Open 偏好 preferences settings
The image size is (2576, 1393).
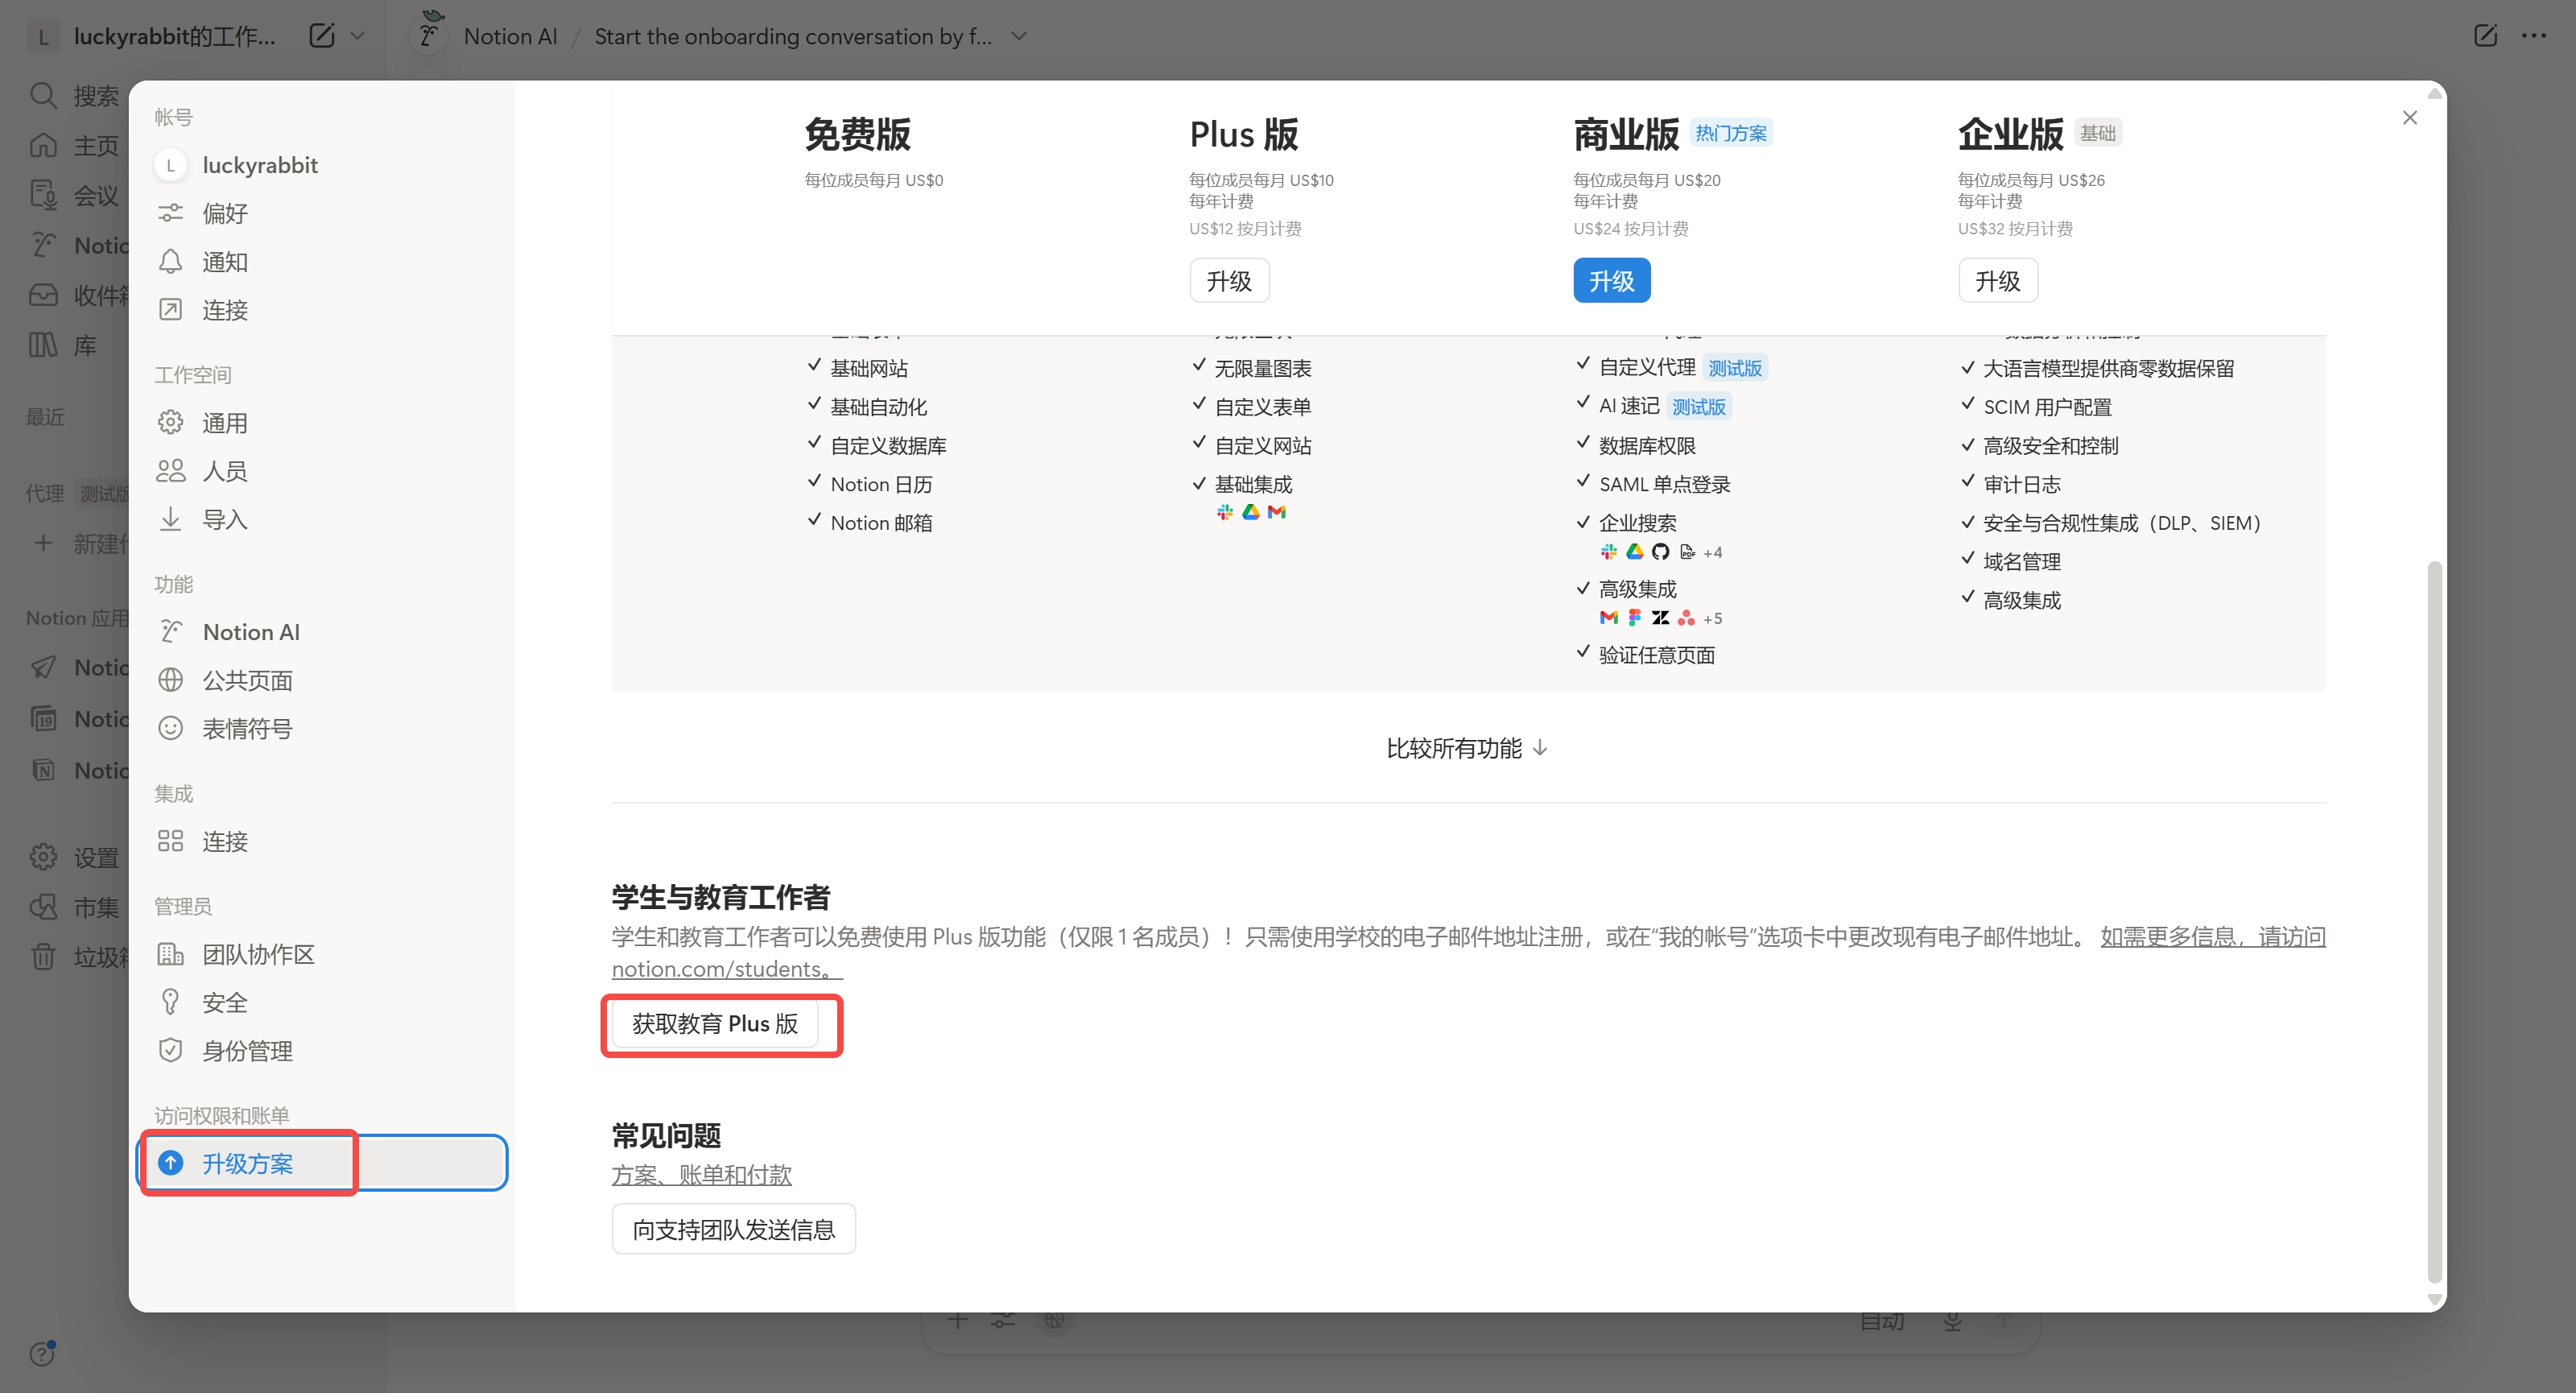coord(322,213)
